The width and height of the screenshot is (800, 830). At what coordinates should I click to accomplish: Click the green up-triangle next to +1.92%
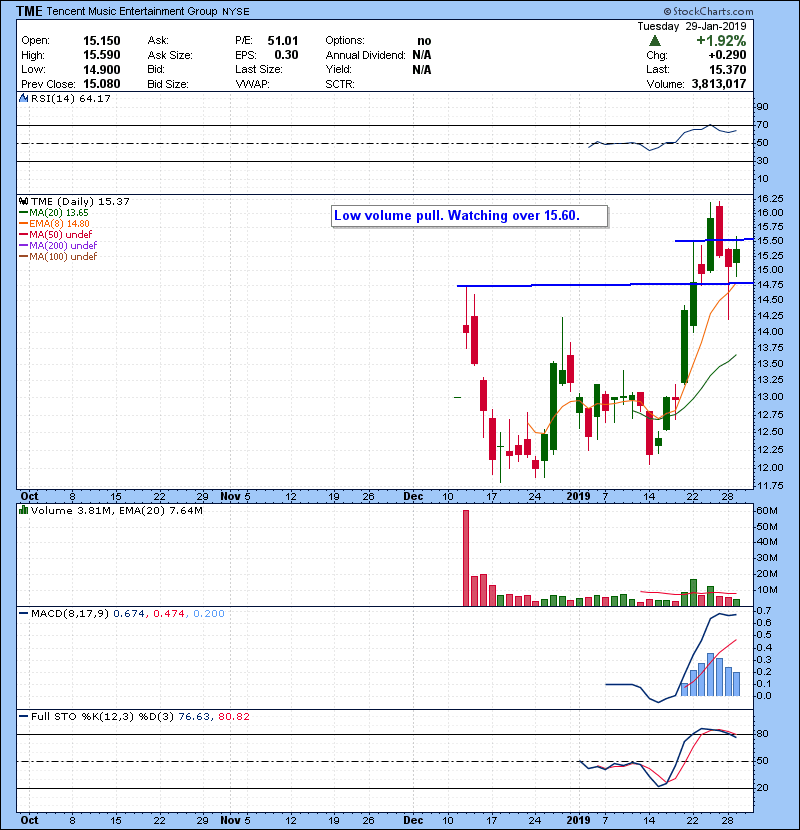click(x=655, y=41)
